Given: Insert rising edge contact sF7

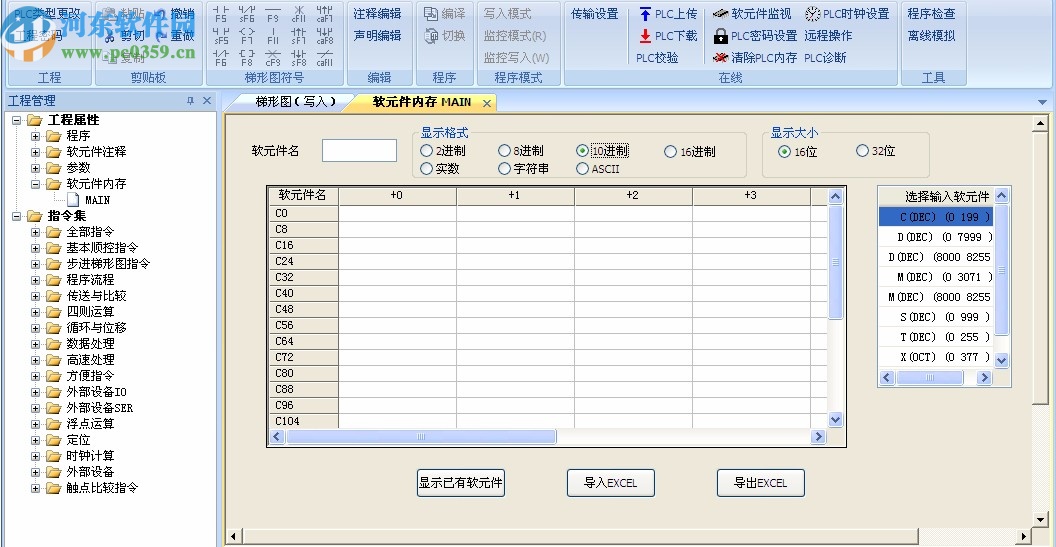Looking at the screenshot, I should point(299,36).
